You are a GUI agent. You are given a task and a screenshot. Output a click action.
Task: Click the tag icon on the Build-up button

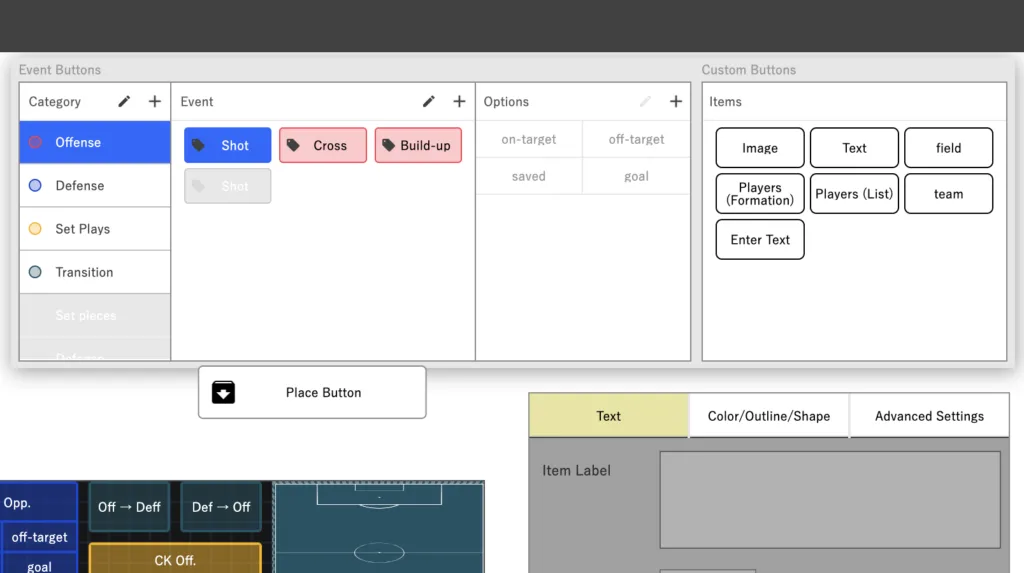click(x=389, y=145)
